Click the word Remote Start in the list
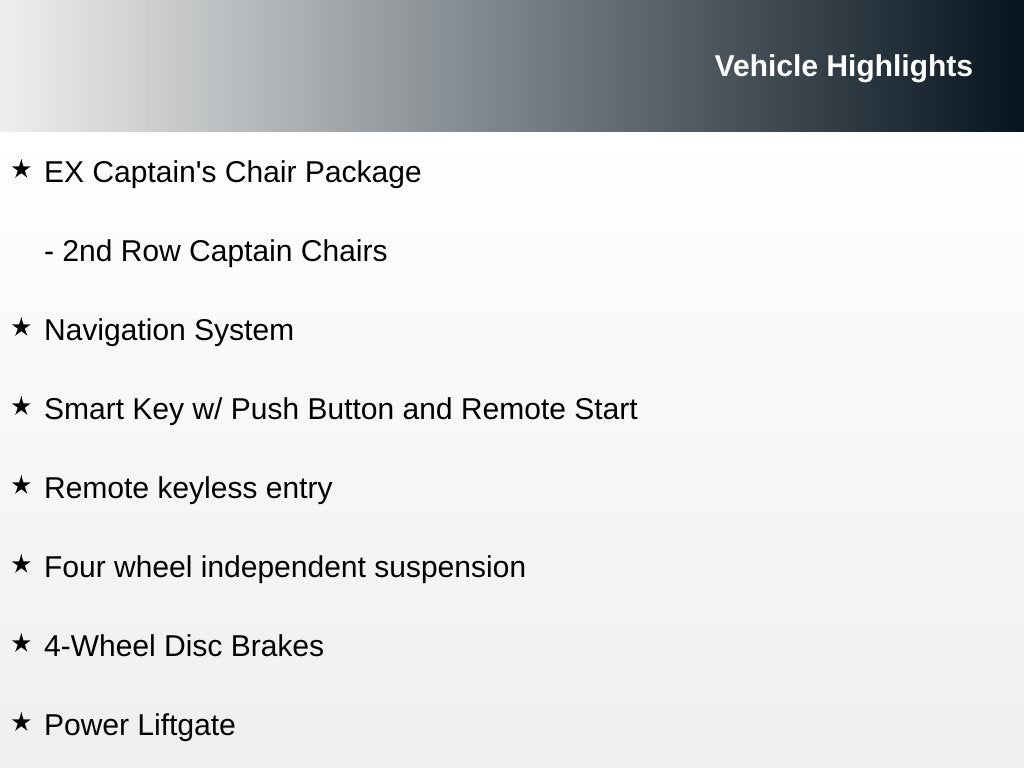The width and height of the screenshot is (1024, 768). [549, 409]
